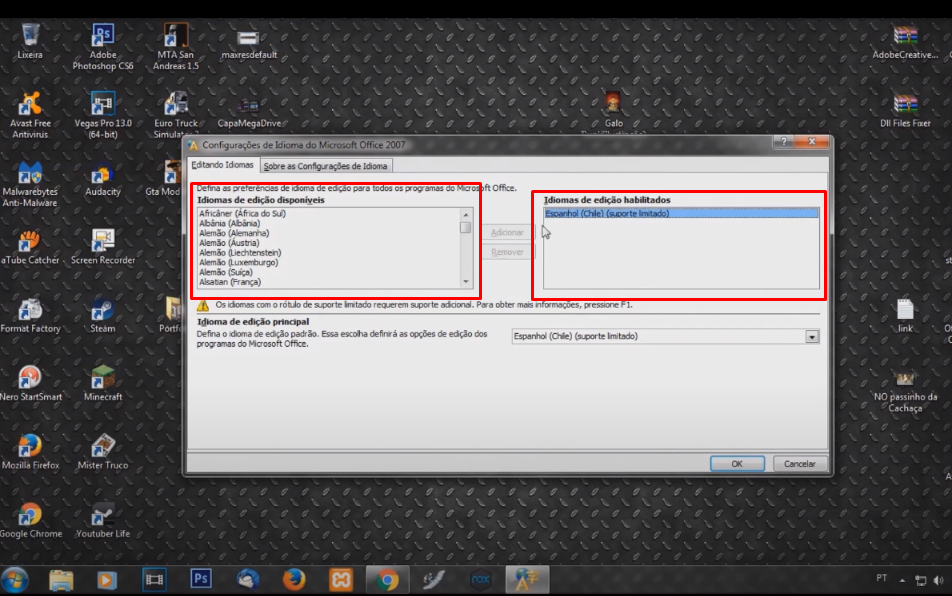This screenshot has height=596, width=952.
Task: Open Mister Truco desktop shortcut
Action: tap(103, 453)
